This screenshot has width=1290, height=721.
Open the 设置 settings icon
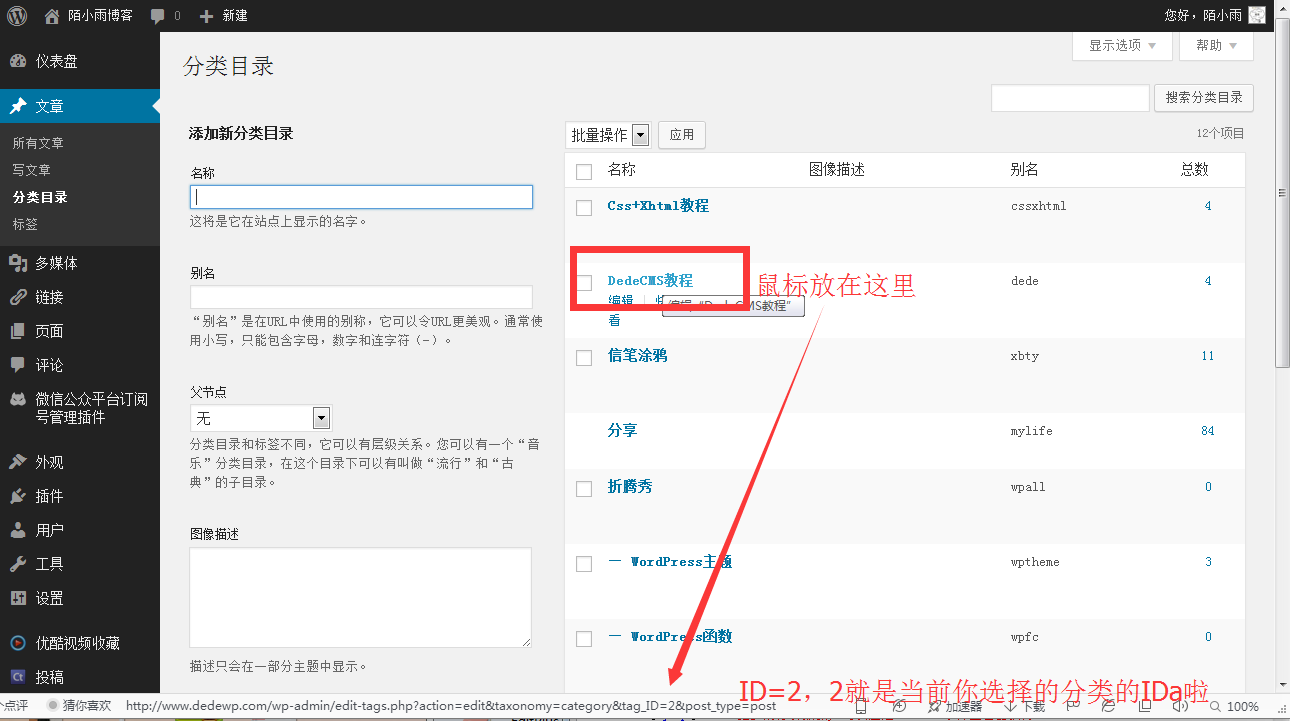(18, 598)
